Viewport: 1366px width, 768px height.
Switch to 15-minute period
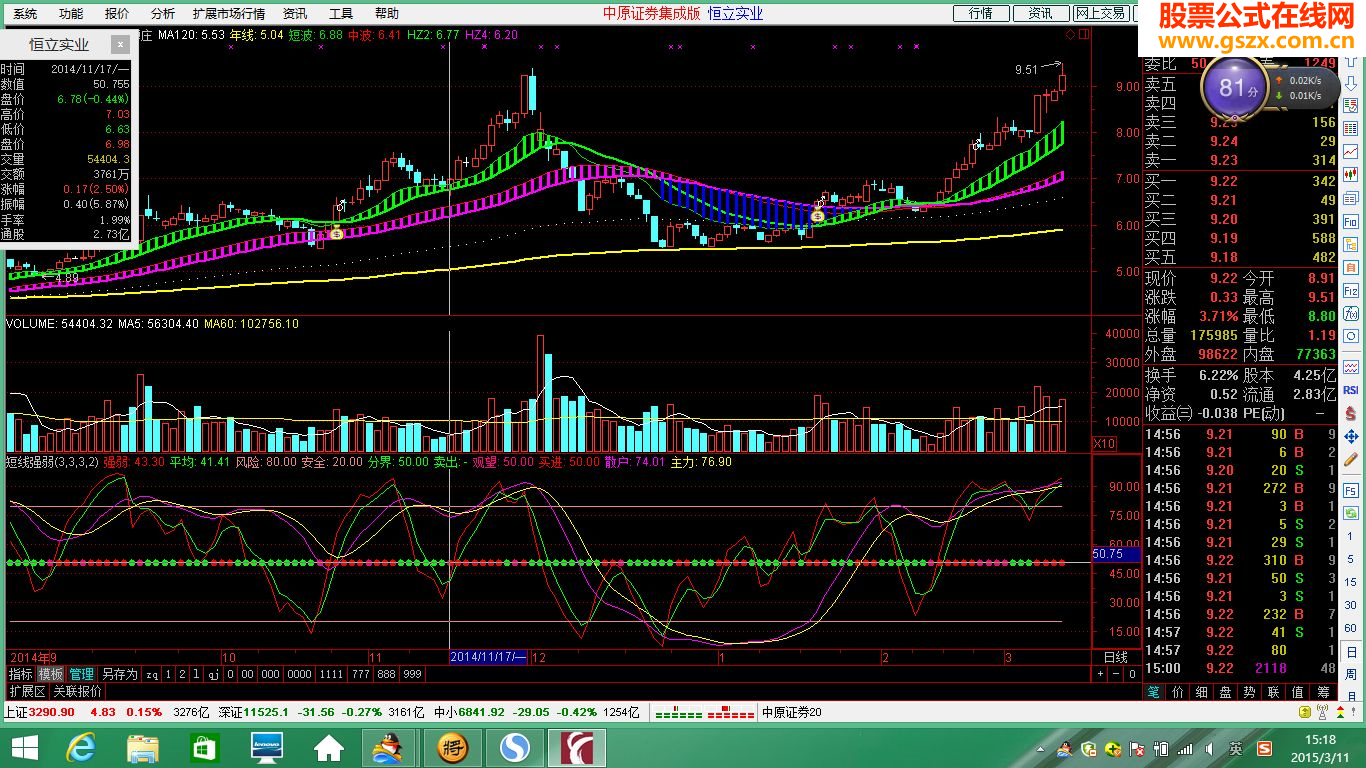coord(1352,582)
